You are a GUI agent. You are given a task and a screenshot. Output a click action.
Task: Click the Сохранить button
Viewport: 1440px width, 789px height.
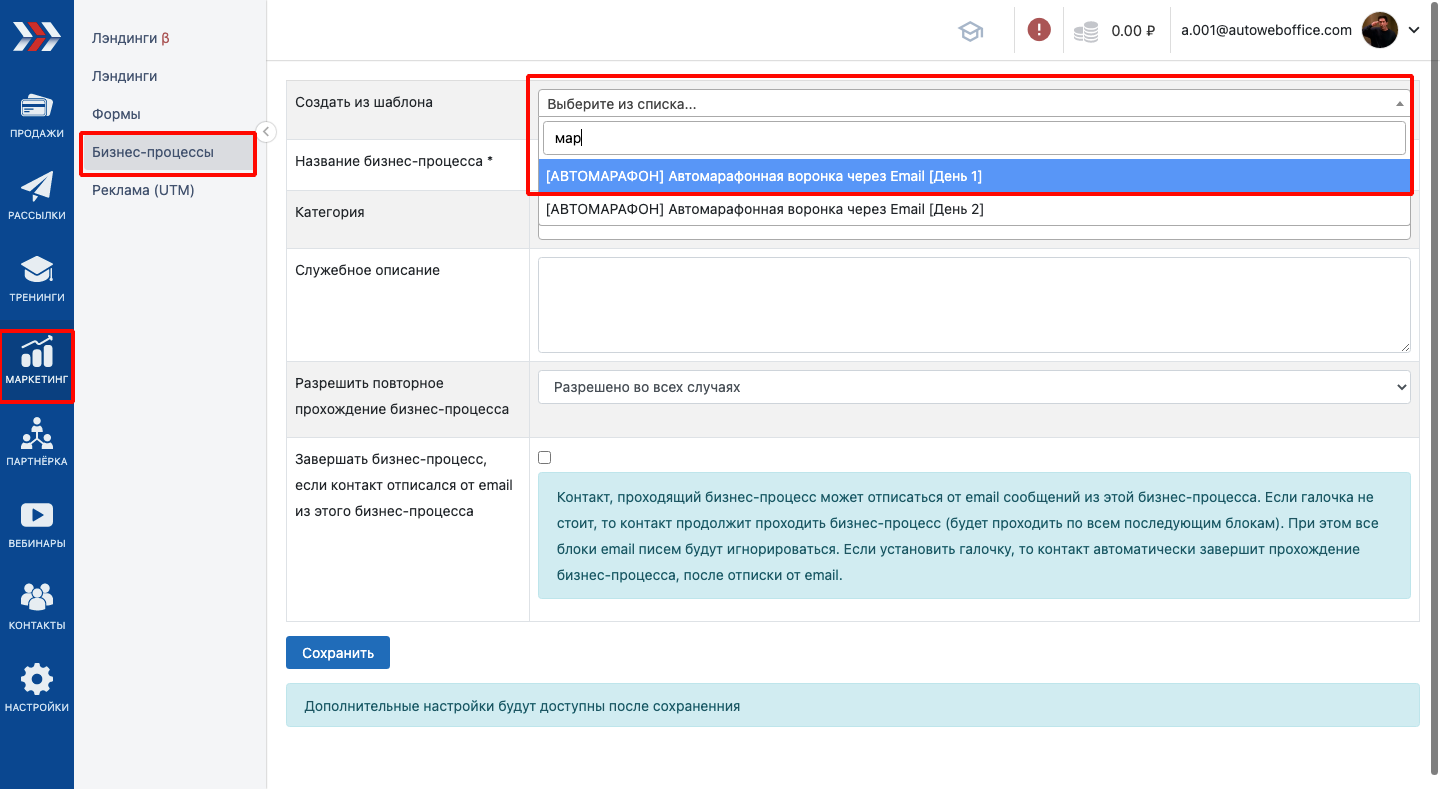point(337,653)
